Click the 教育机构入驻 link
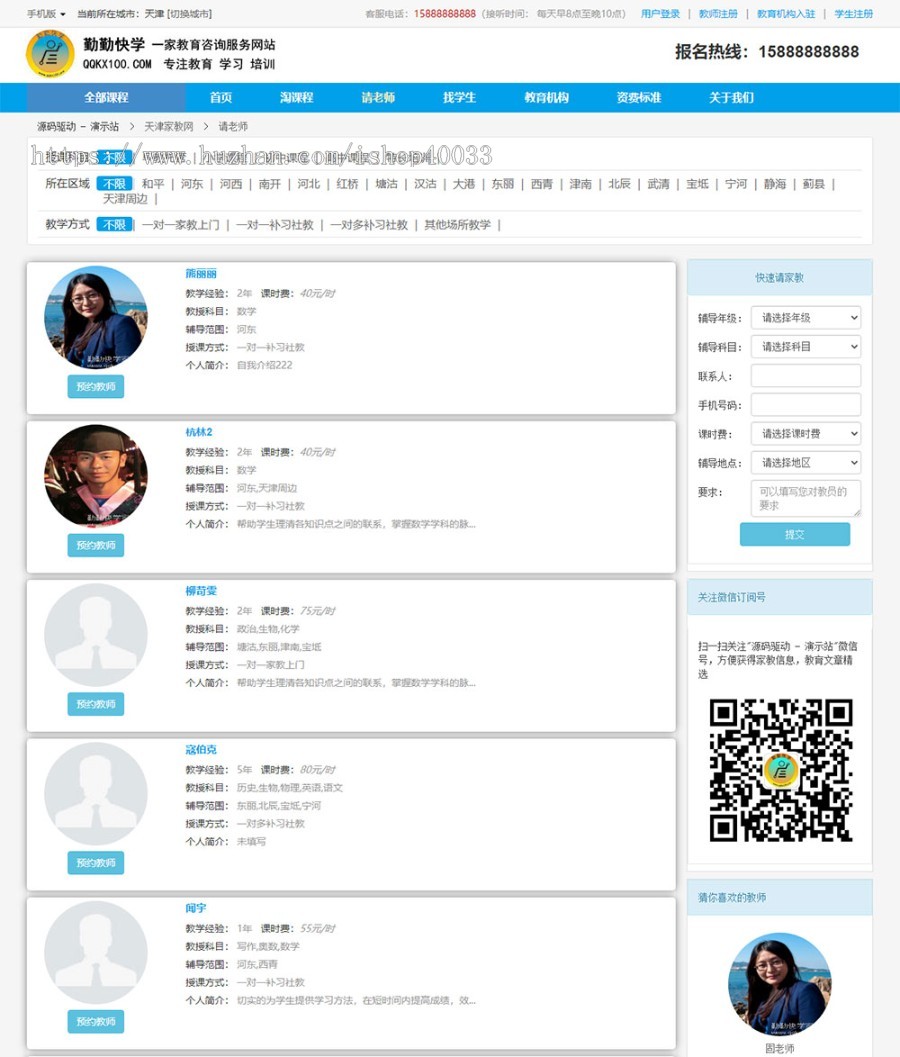900x1057 pixels. [785, 13]
